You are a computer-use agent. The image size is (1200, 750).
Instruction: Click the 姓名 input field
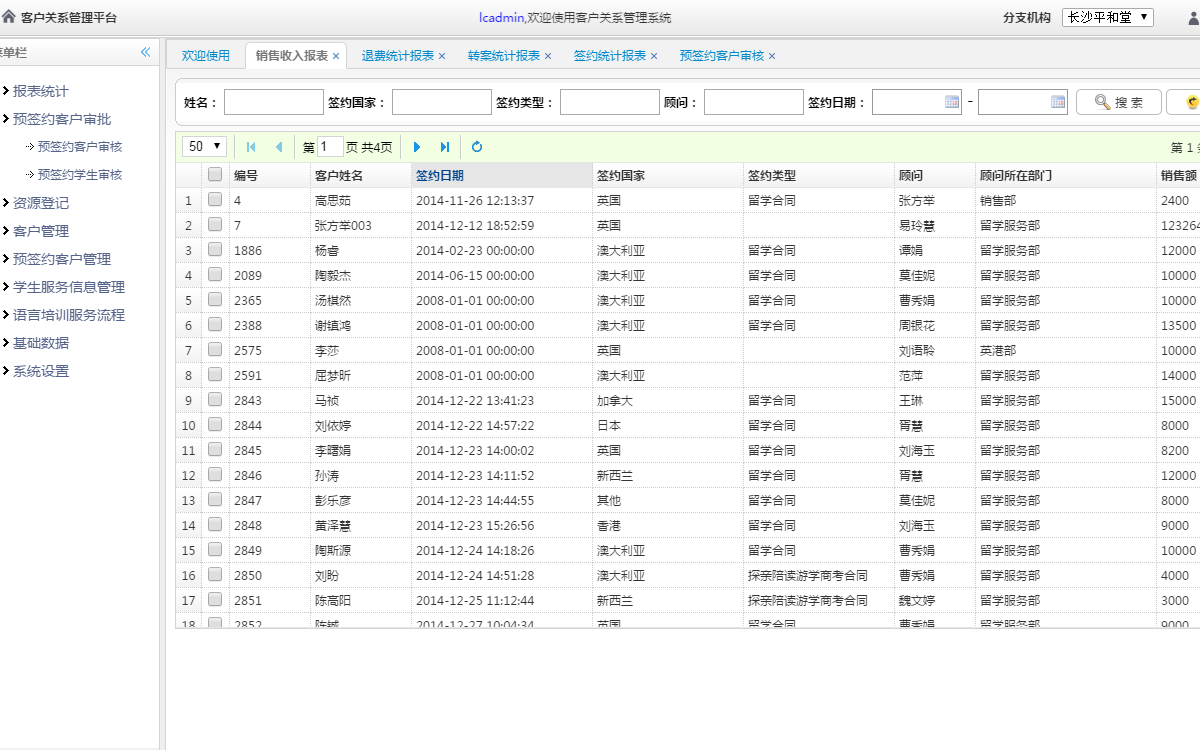point(274,102)
